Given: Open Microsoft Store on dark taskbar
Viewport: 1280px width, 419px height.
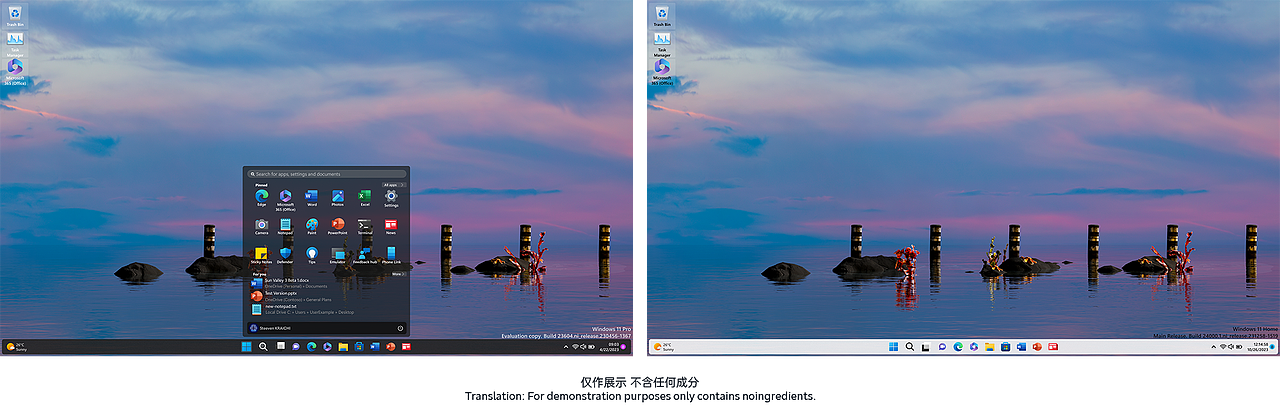Looking at the screenshot, I should [359, 347].
